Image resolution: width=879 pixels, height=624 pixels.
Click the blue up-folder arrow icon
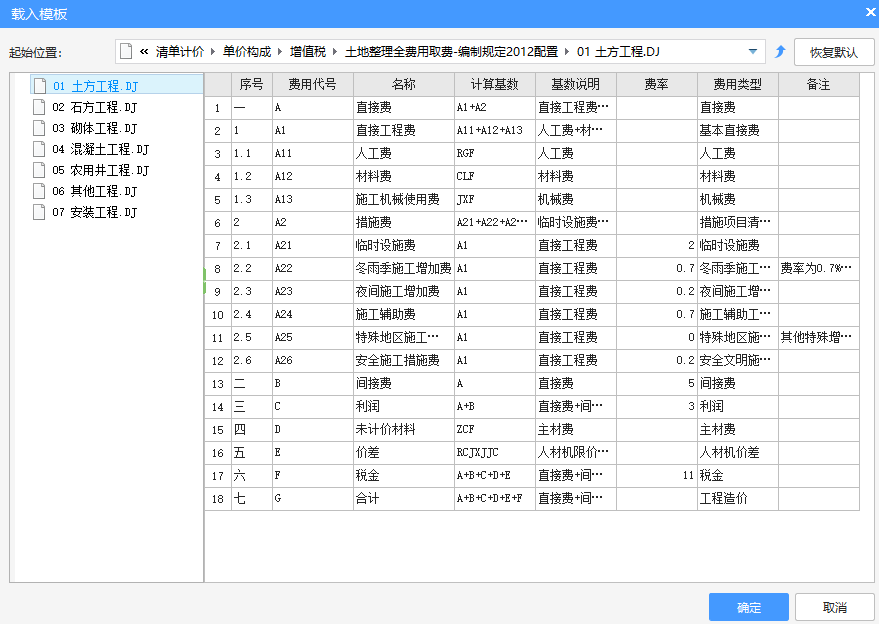point(780,52)
